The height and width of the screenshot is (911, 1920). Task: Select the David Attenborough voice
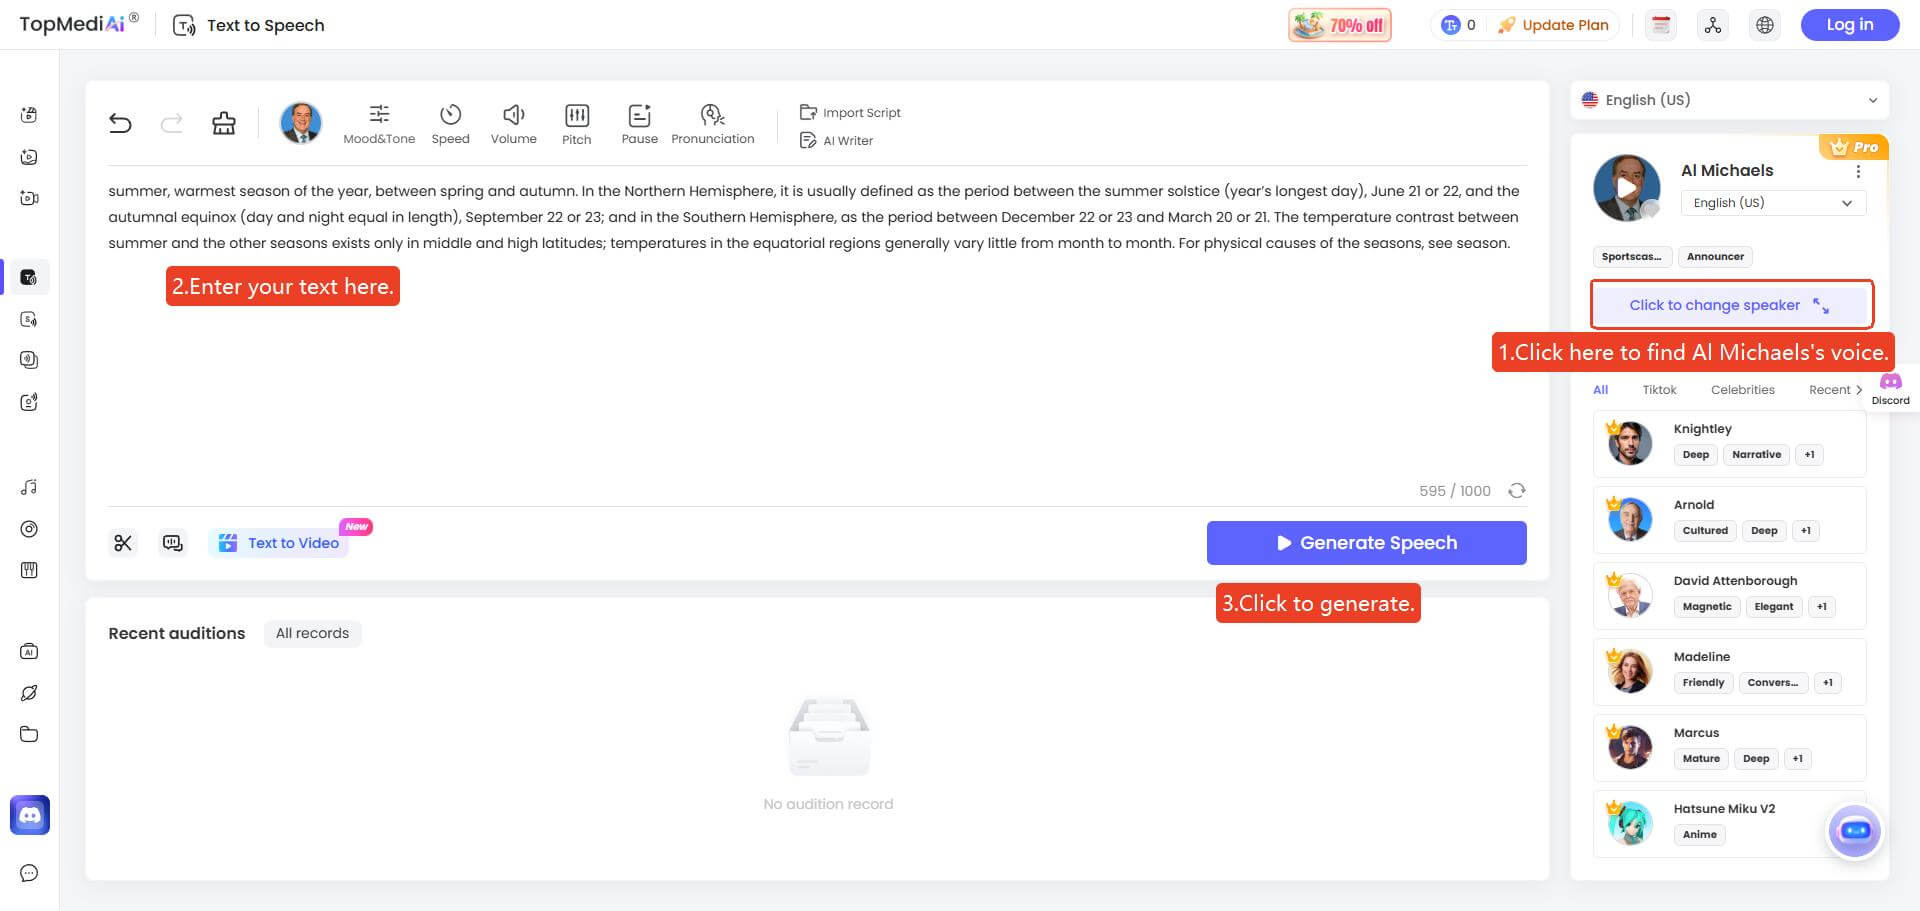point(1729,595)
